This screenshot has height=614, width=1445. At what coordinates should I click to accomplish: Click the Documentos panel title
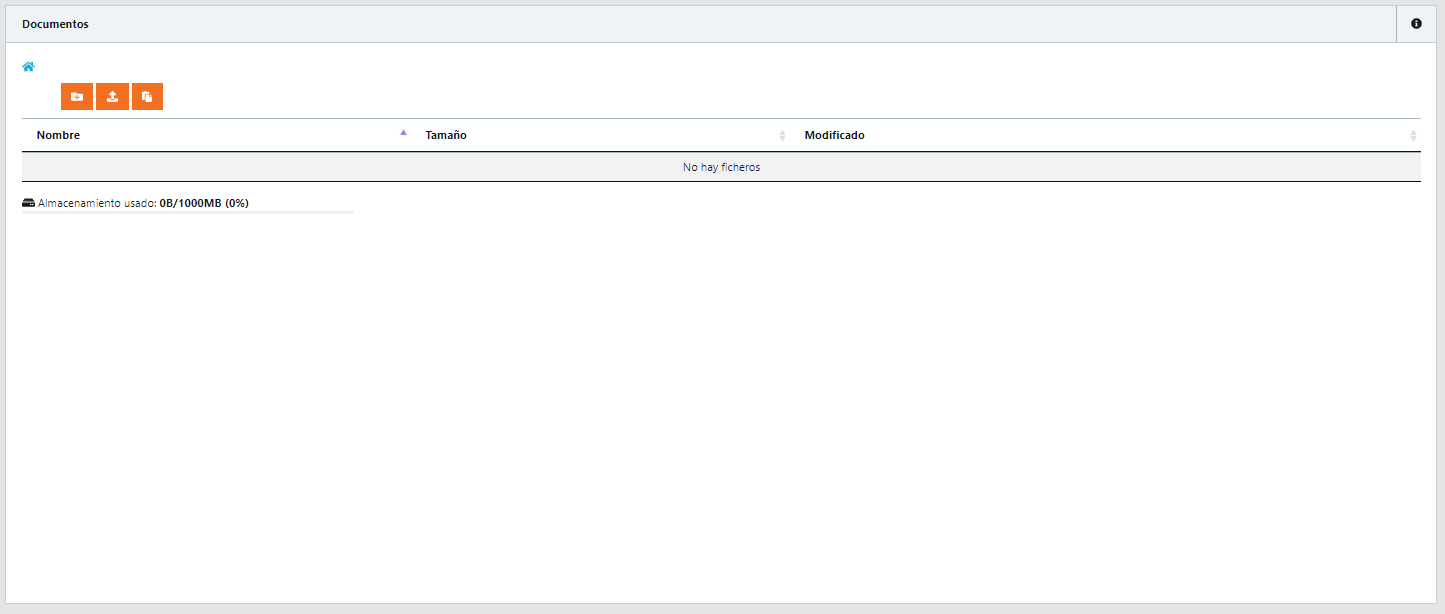[55, 24]
